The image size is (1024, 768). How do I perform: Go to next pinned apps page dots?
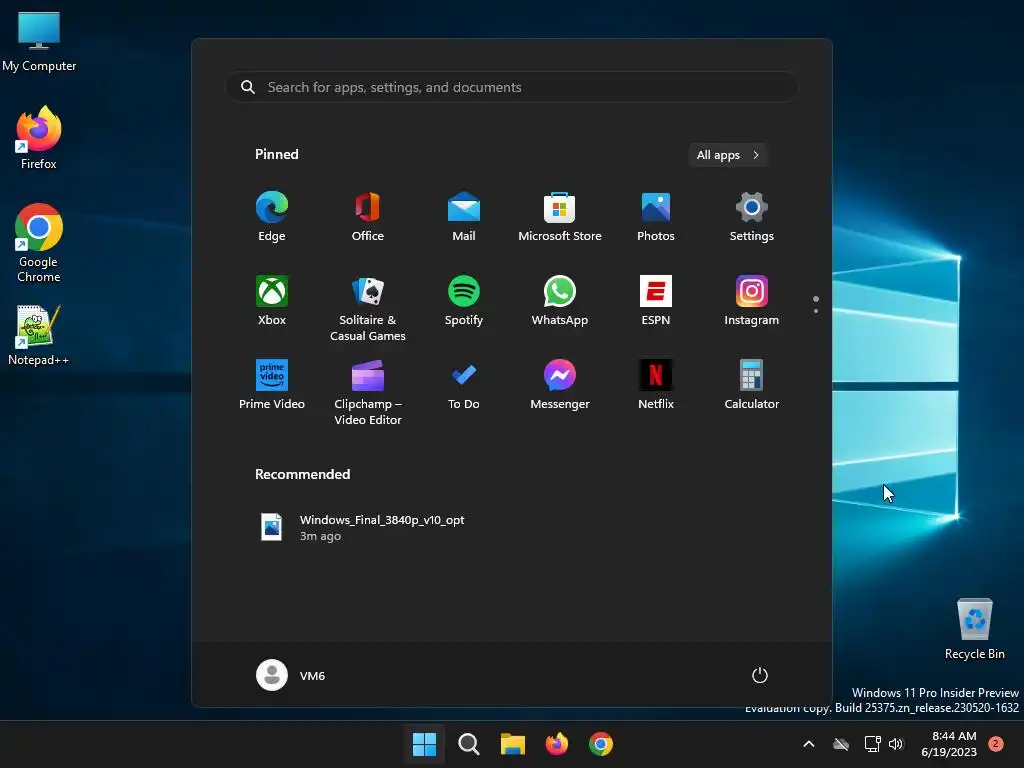coord(816,304)
